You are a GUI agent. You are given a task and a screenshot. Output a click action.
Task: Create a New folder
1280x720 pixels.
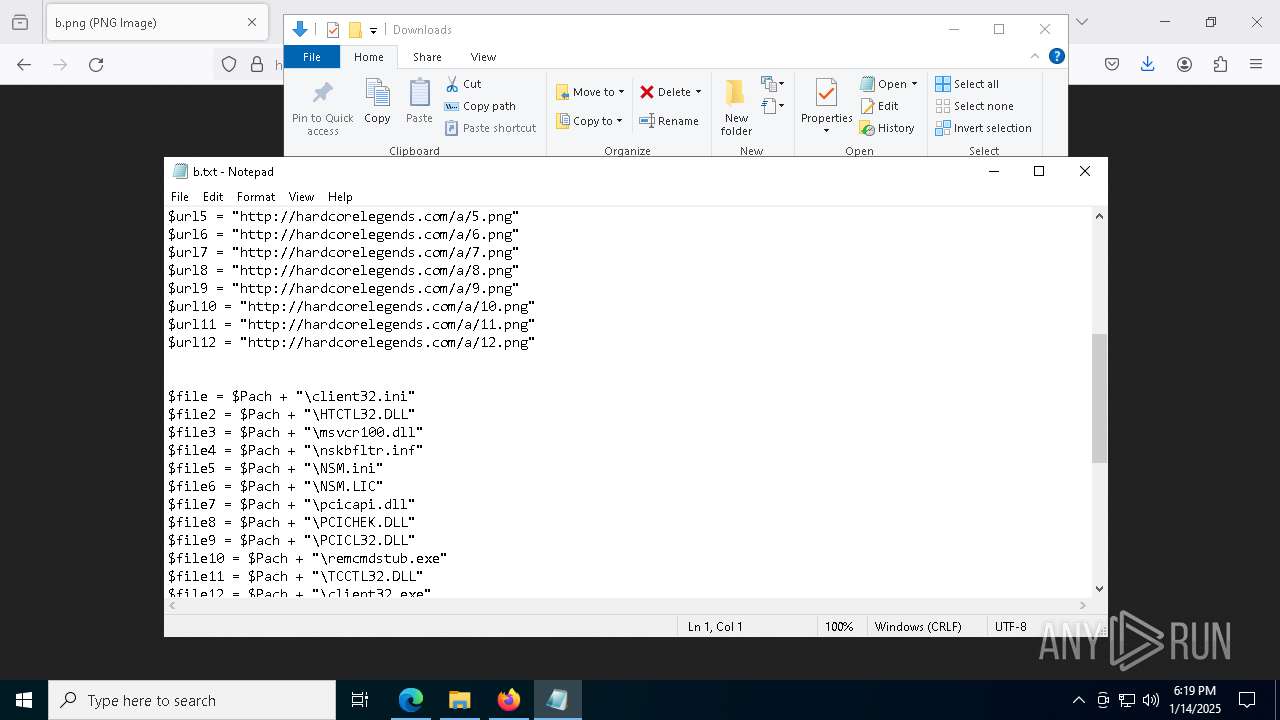click(x=736, y=107)
